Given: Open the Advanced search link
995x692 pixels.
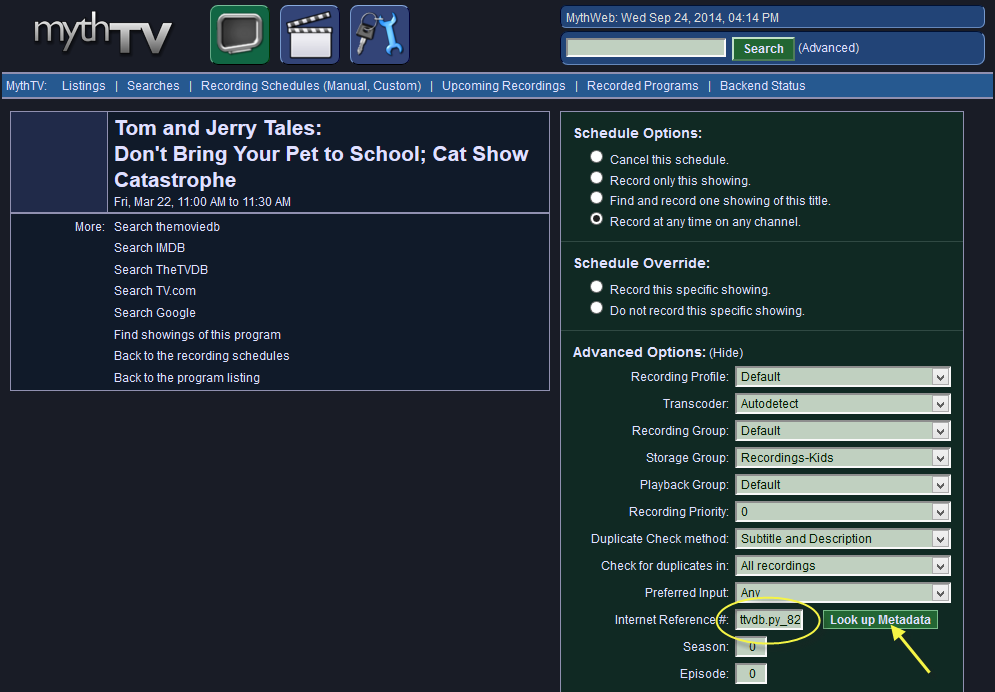Looking at the screenshot, I should point(828,48).
